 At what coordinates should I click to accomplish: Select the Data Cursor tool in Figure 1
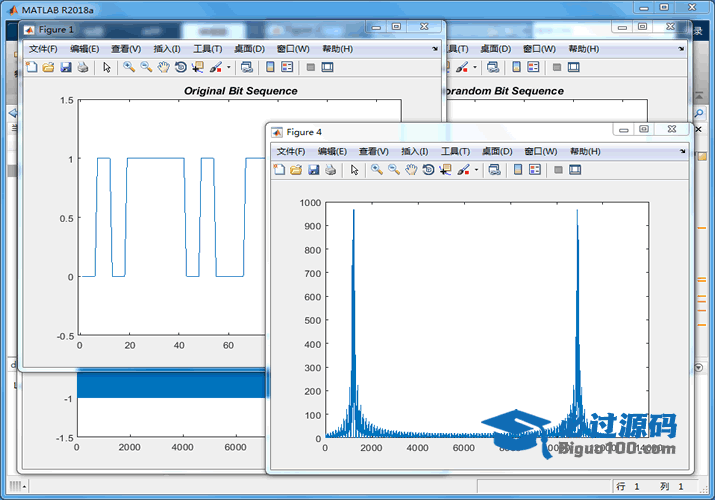197,68
